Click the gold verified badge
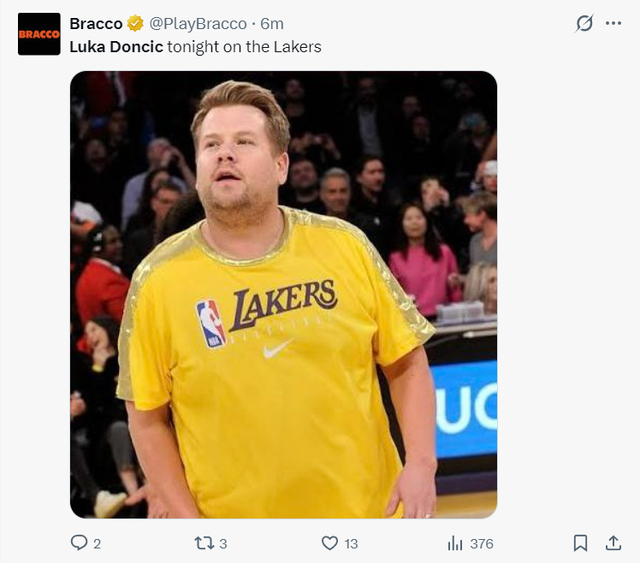The height and width of the screenshot is (563, 640). 135,23
